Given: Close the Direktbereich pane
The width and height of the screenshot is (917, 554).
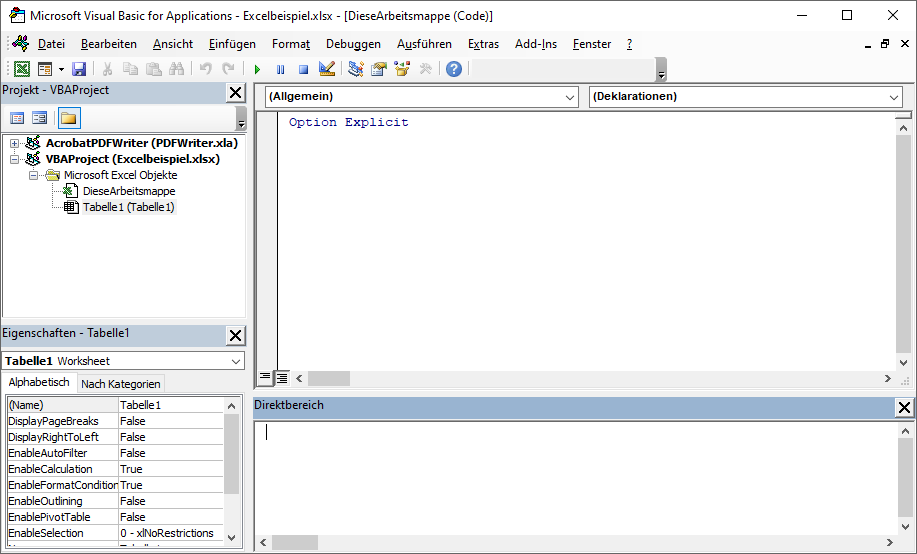Looking at the screenshot, I should click(x=904, y=407).
